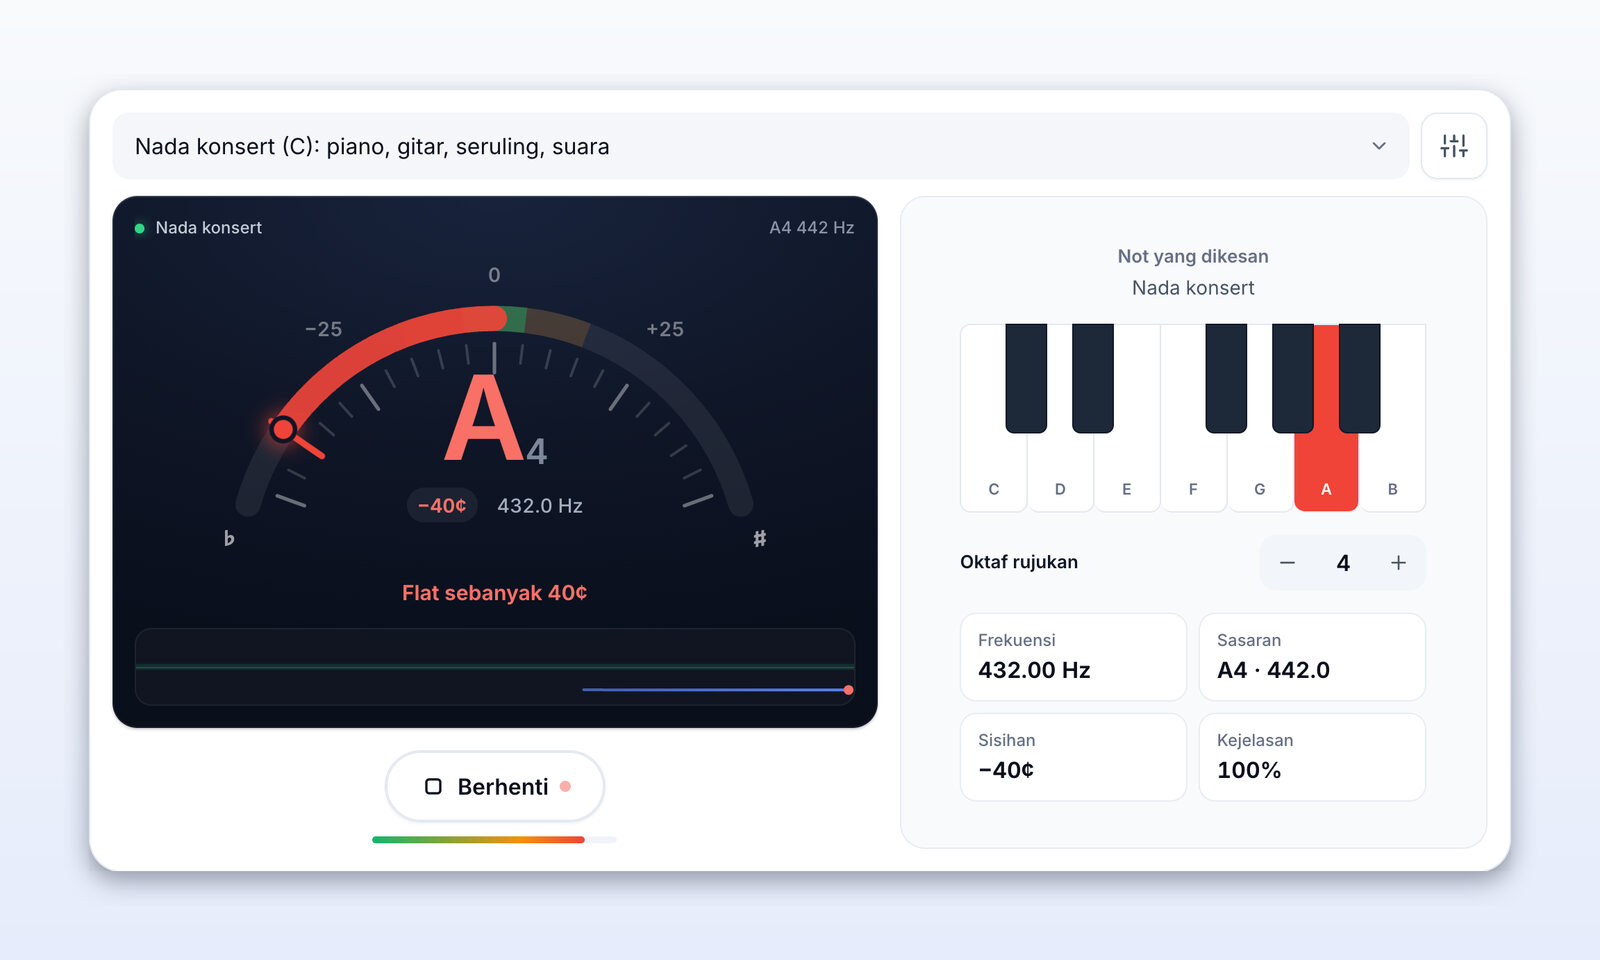
Task: Click the Frekuensi 432.00 Hz card
Action: pyautogui.click(x=1073, y=657)
